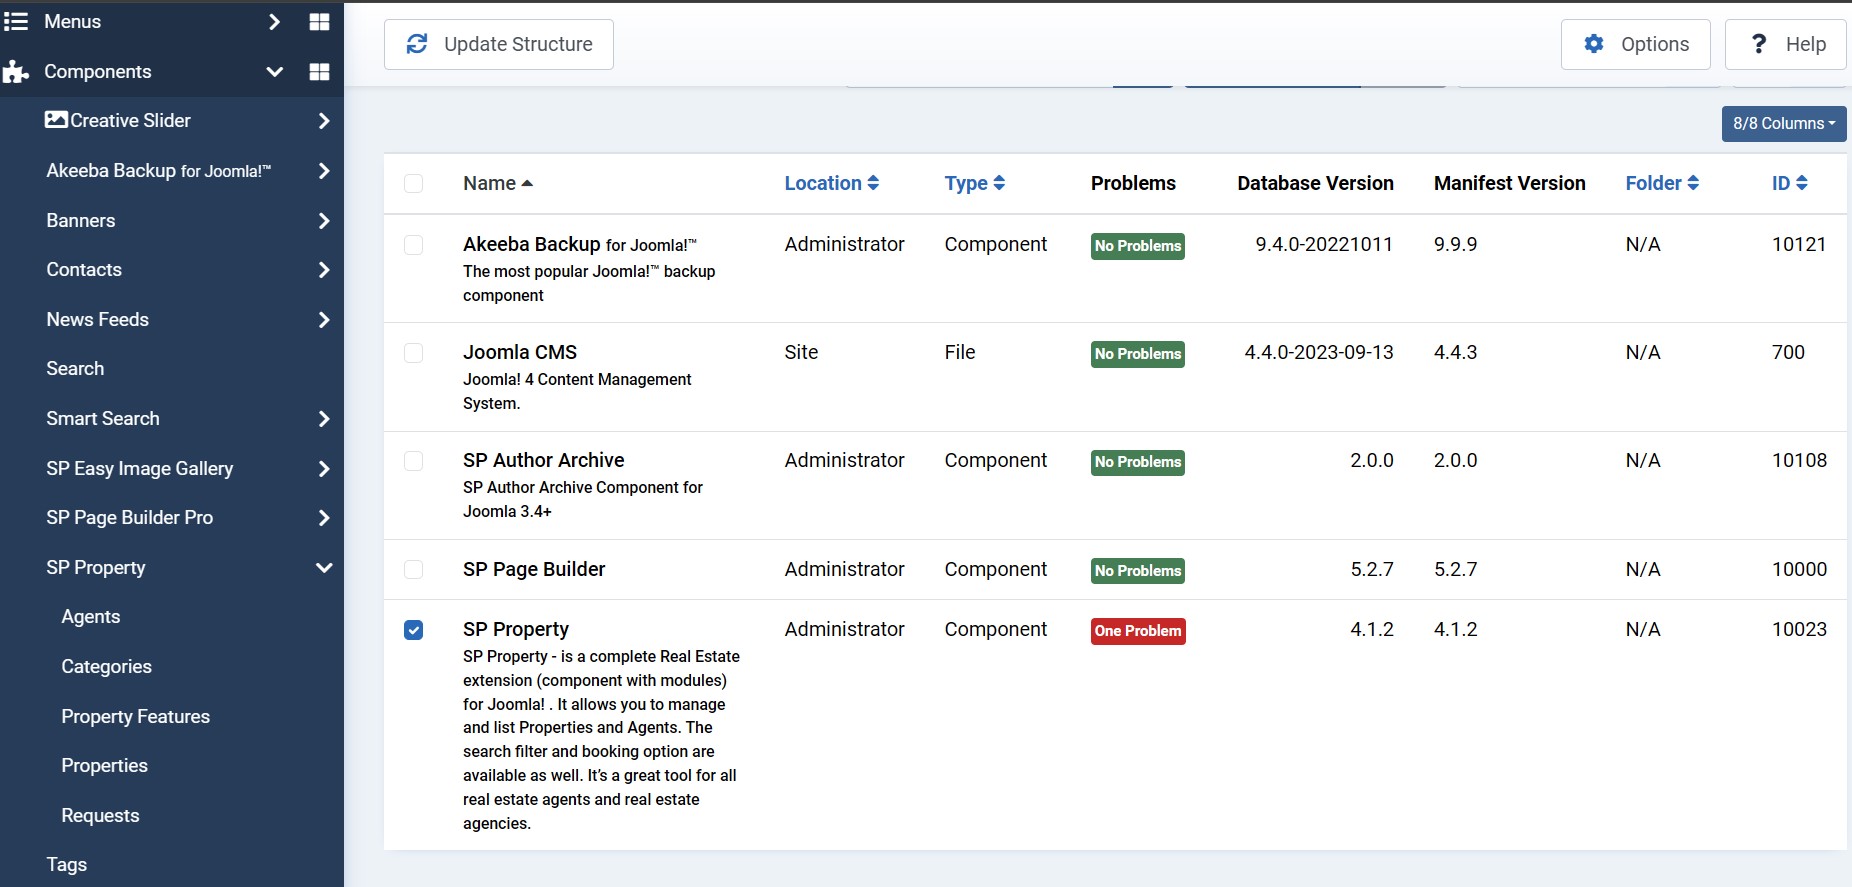Open the Options button
1852x887 pixels.
point(1635,44)
